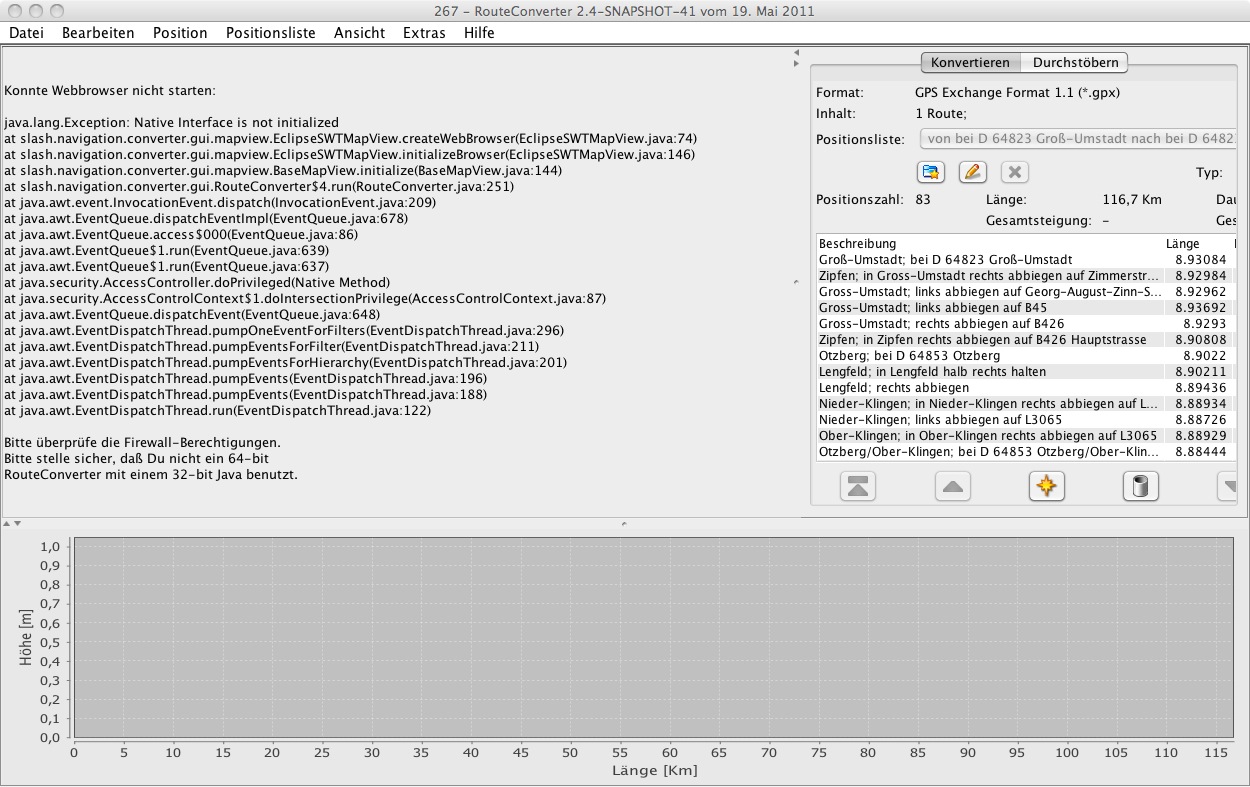This screenshot has height=787, width=1250.
Task: Click the Beschreibung column header
Action: 858,243
